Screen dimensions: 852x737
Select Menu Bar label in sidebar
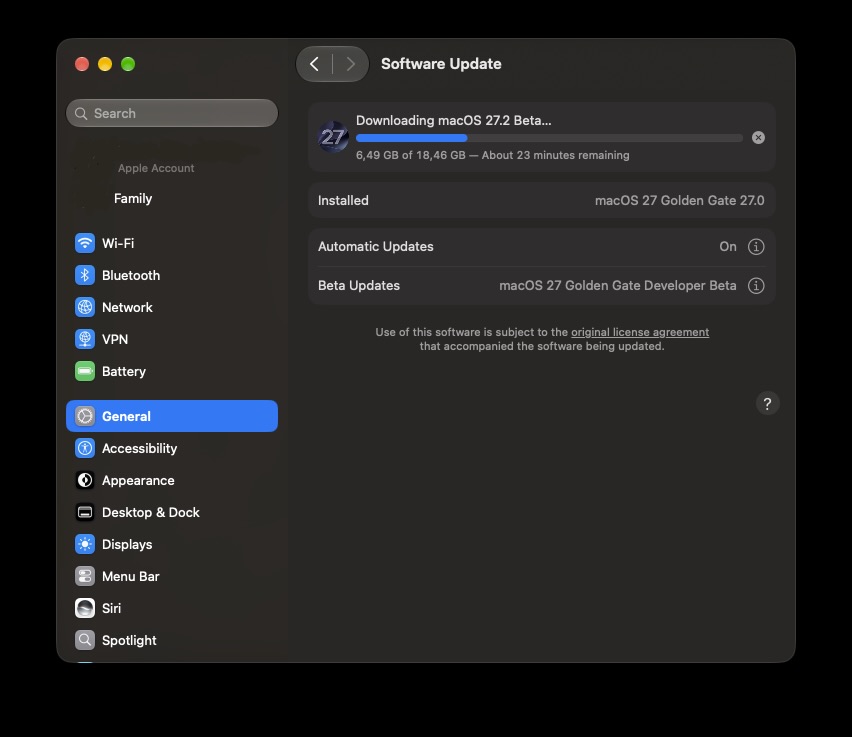tap(130, 576)
